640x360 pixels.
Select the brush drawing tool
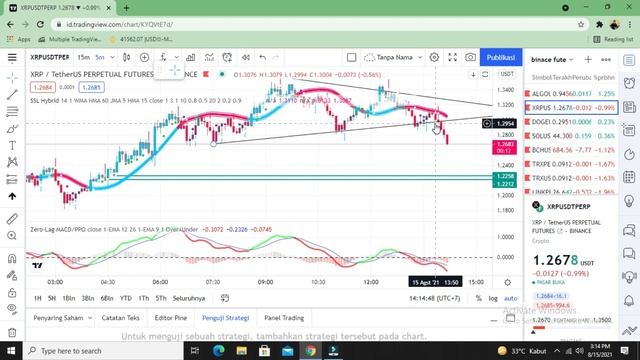click(x=12, y=129)
